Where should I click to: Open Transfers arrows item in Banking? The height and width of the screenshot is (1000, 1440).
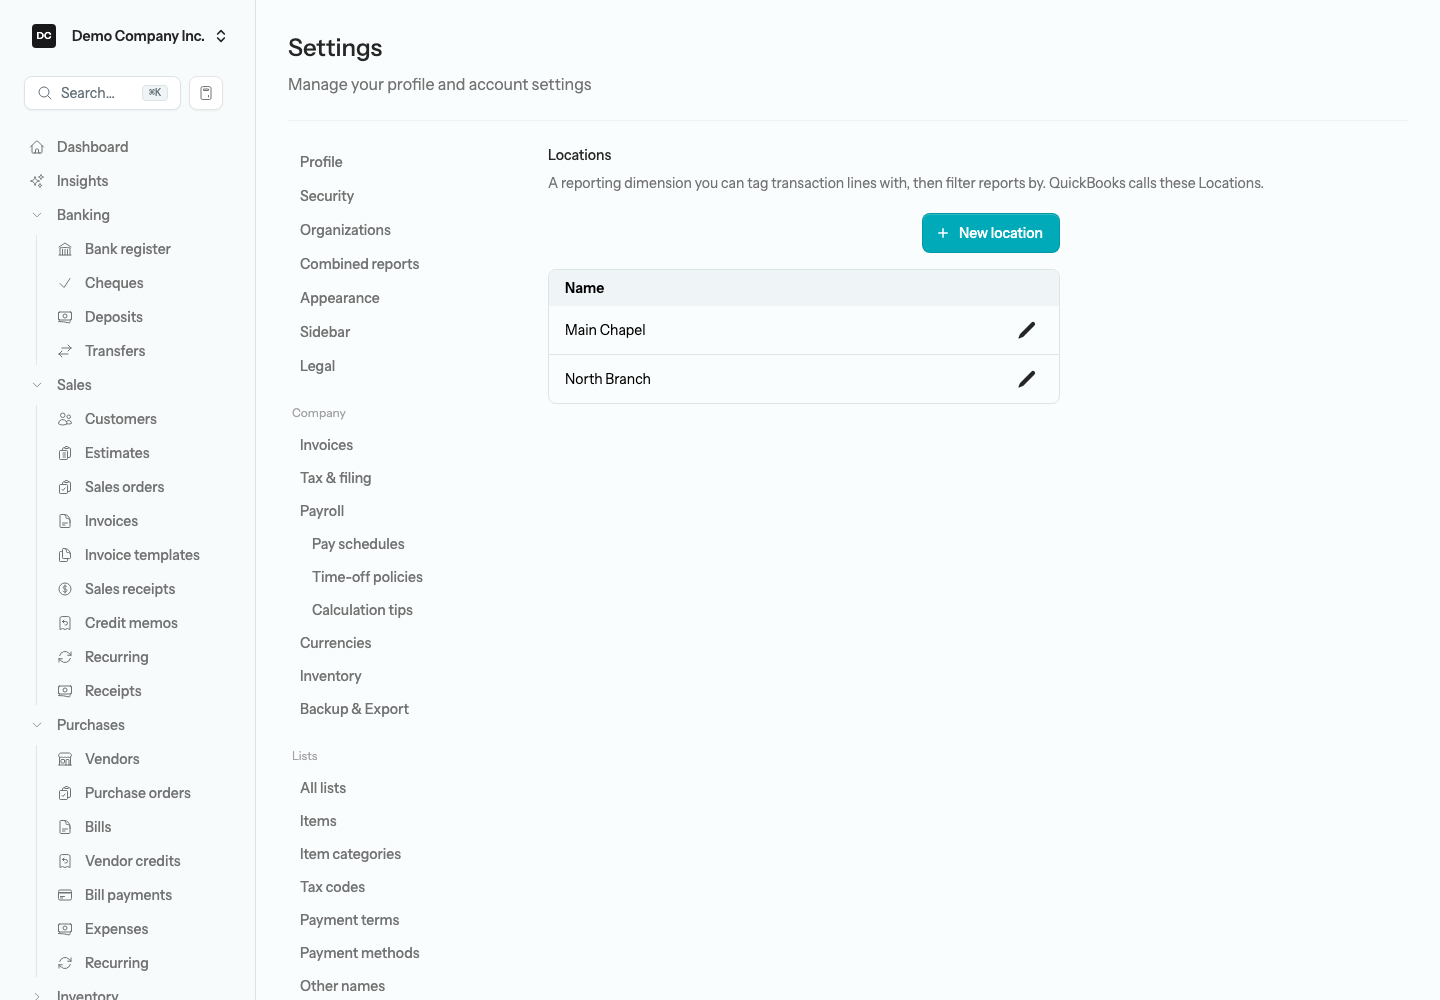(x=115, y=351)
